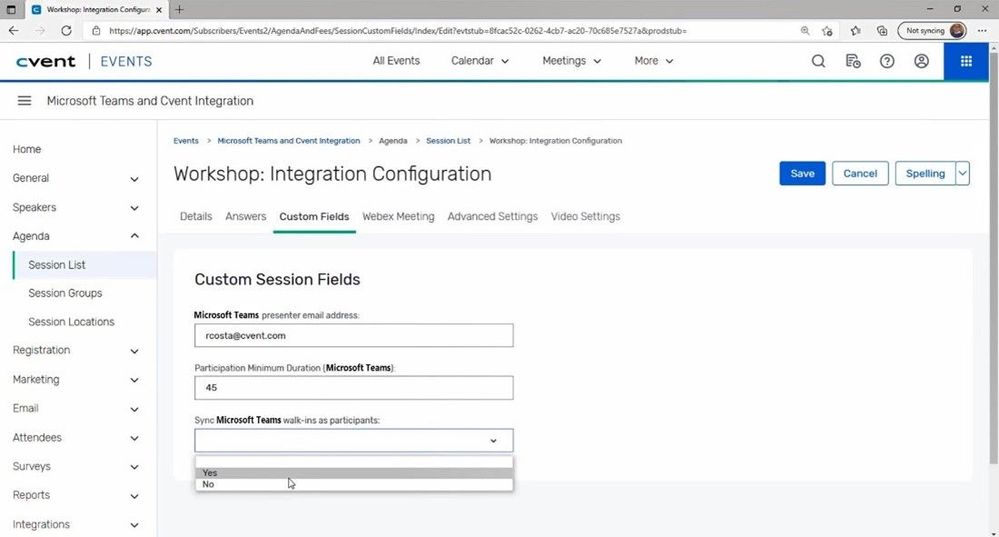Click the Spelling button
The height and width of the screenshot is (537, 999).
pos(925,173)
